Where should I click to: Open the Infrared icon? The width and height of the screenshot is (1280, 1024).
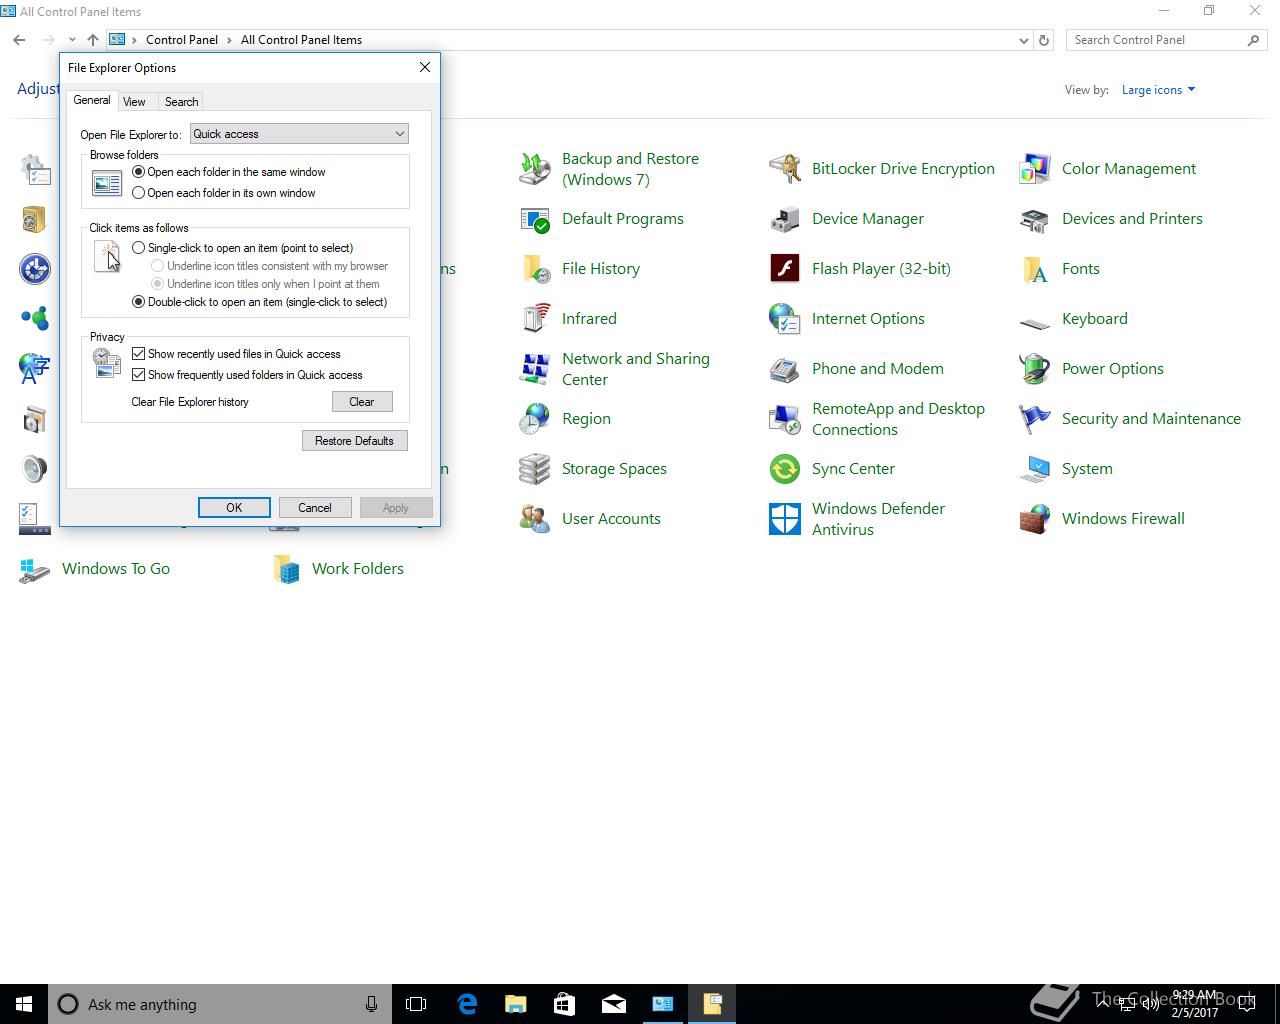coord(535,319)
